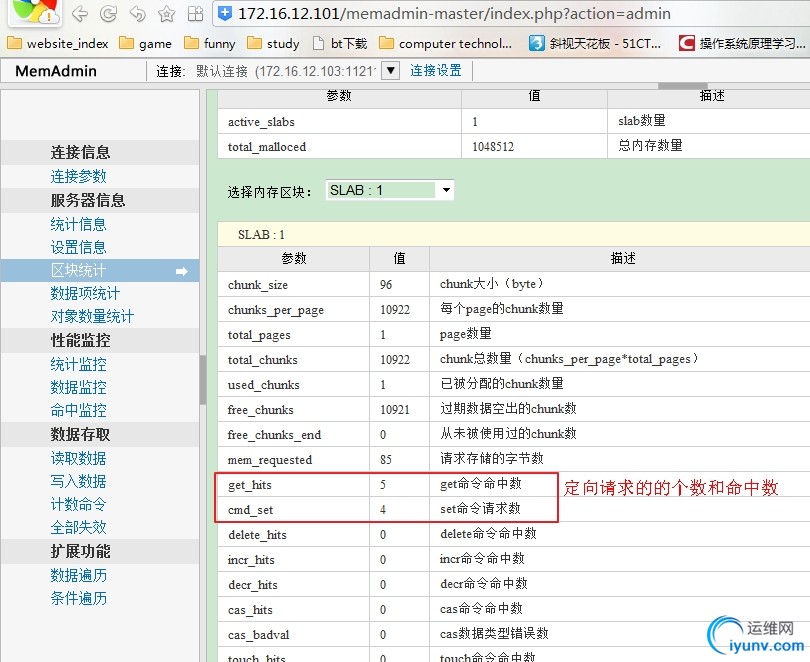The height and width of the screenshot is (662, 810).
Task: Open the game bookmark folder
Action: click(145, 43)
